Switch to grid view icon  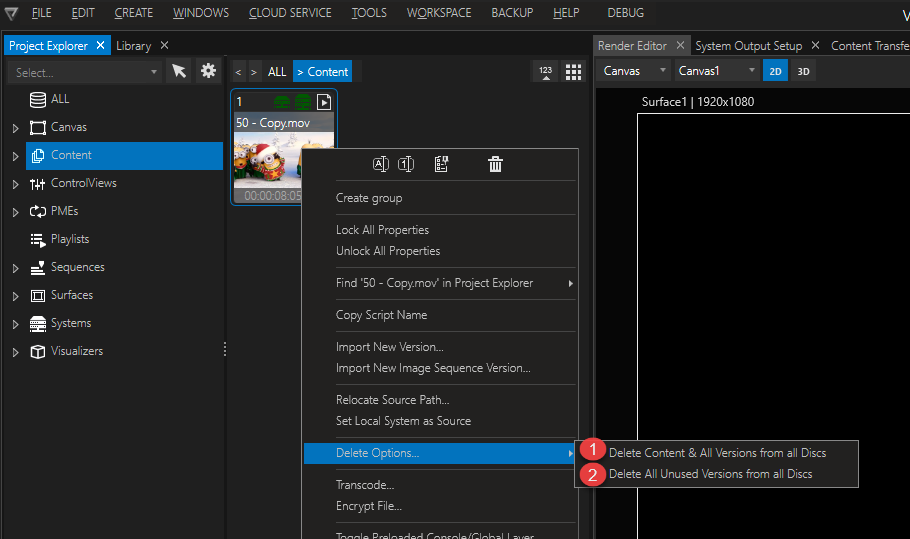pos(573,71)
